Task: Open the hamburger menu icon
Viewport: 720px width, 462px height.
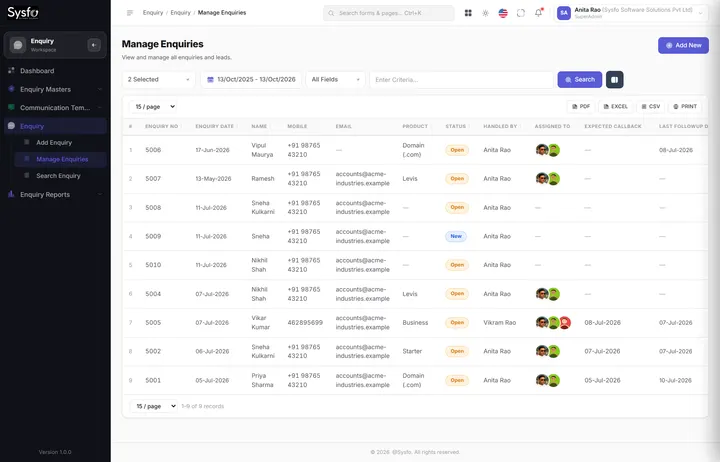Action: point(130,13)
